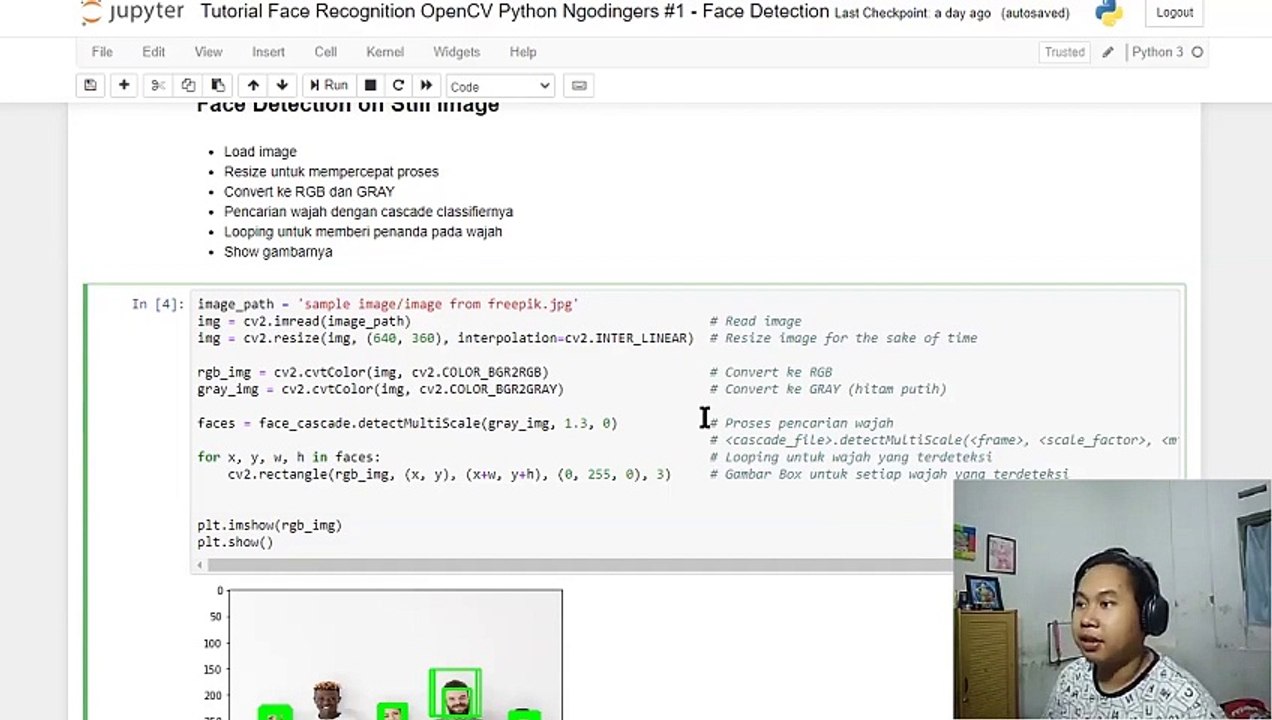
Task: Click the notebook title to rename
Action: (x=515, y=12)
